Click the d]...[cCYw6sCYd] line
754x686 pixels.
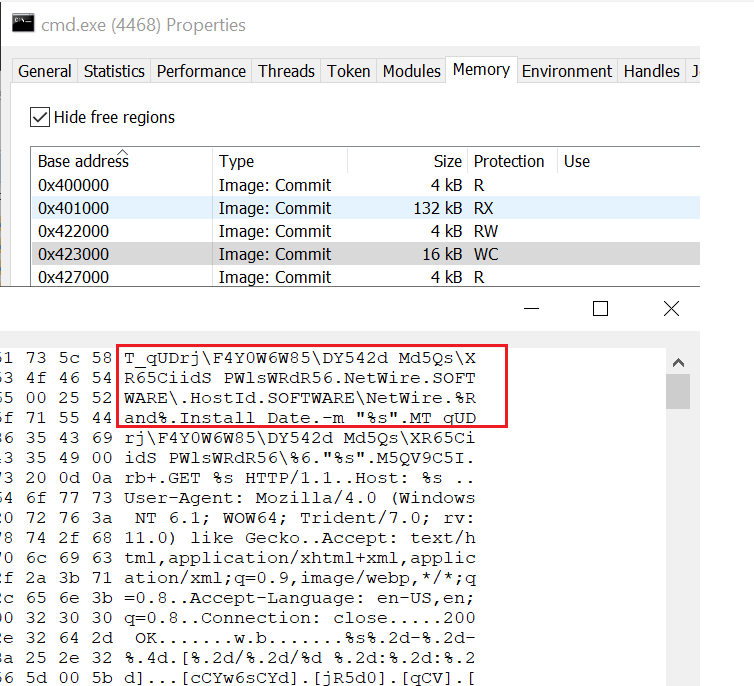coord(300,678)
